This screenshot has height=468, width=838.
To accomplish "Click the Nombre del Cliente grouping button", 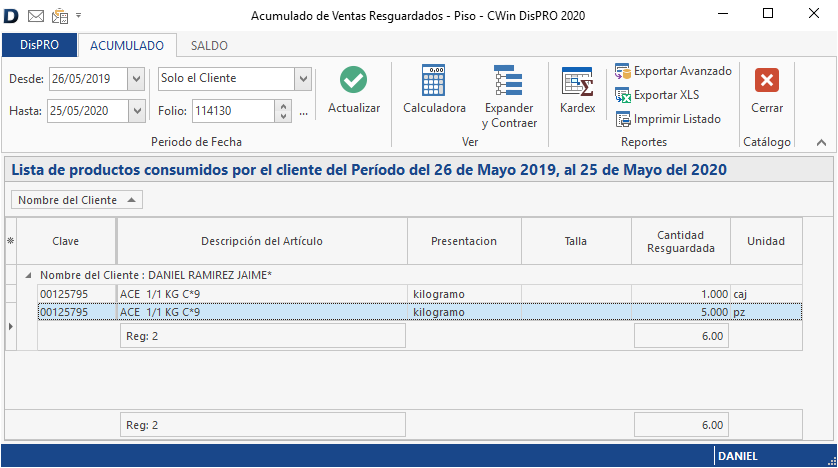I will click(x=76, y=200).
